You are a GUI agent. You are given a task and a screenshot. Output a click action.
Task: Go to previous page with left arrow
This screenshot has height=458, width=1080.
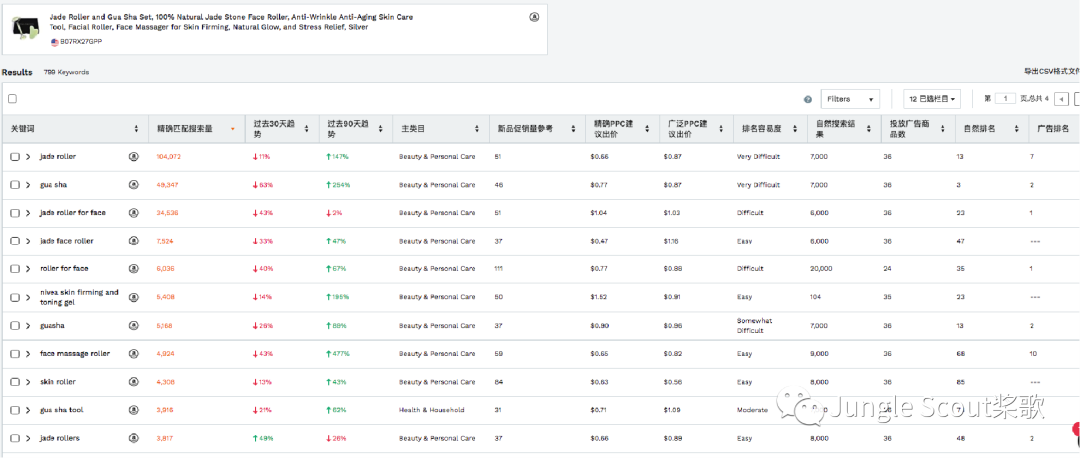(1062, 99)
